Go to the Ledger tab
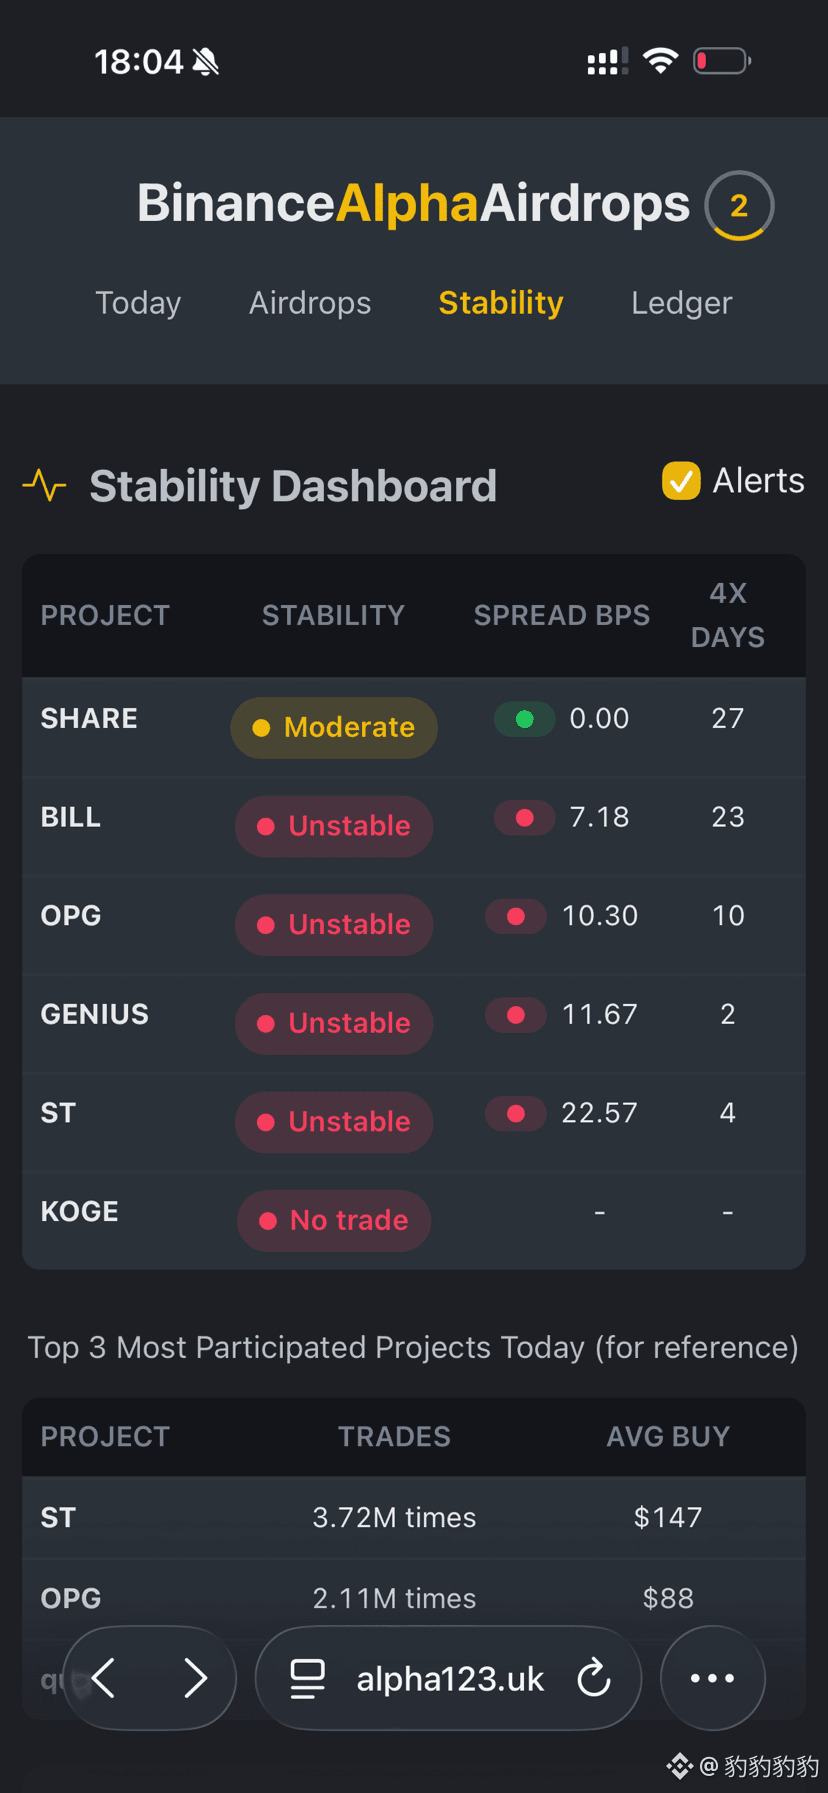The width and height of the screenshot is (828, 1793). tap(682, 303)
